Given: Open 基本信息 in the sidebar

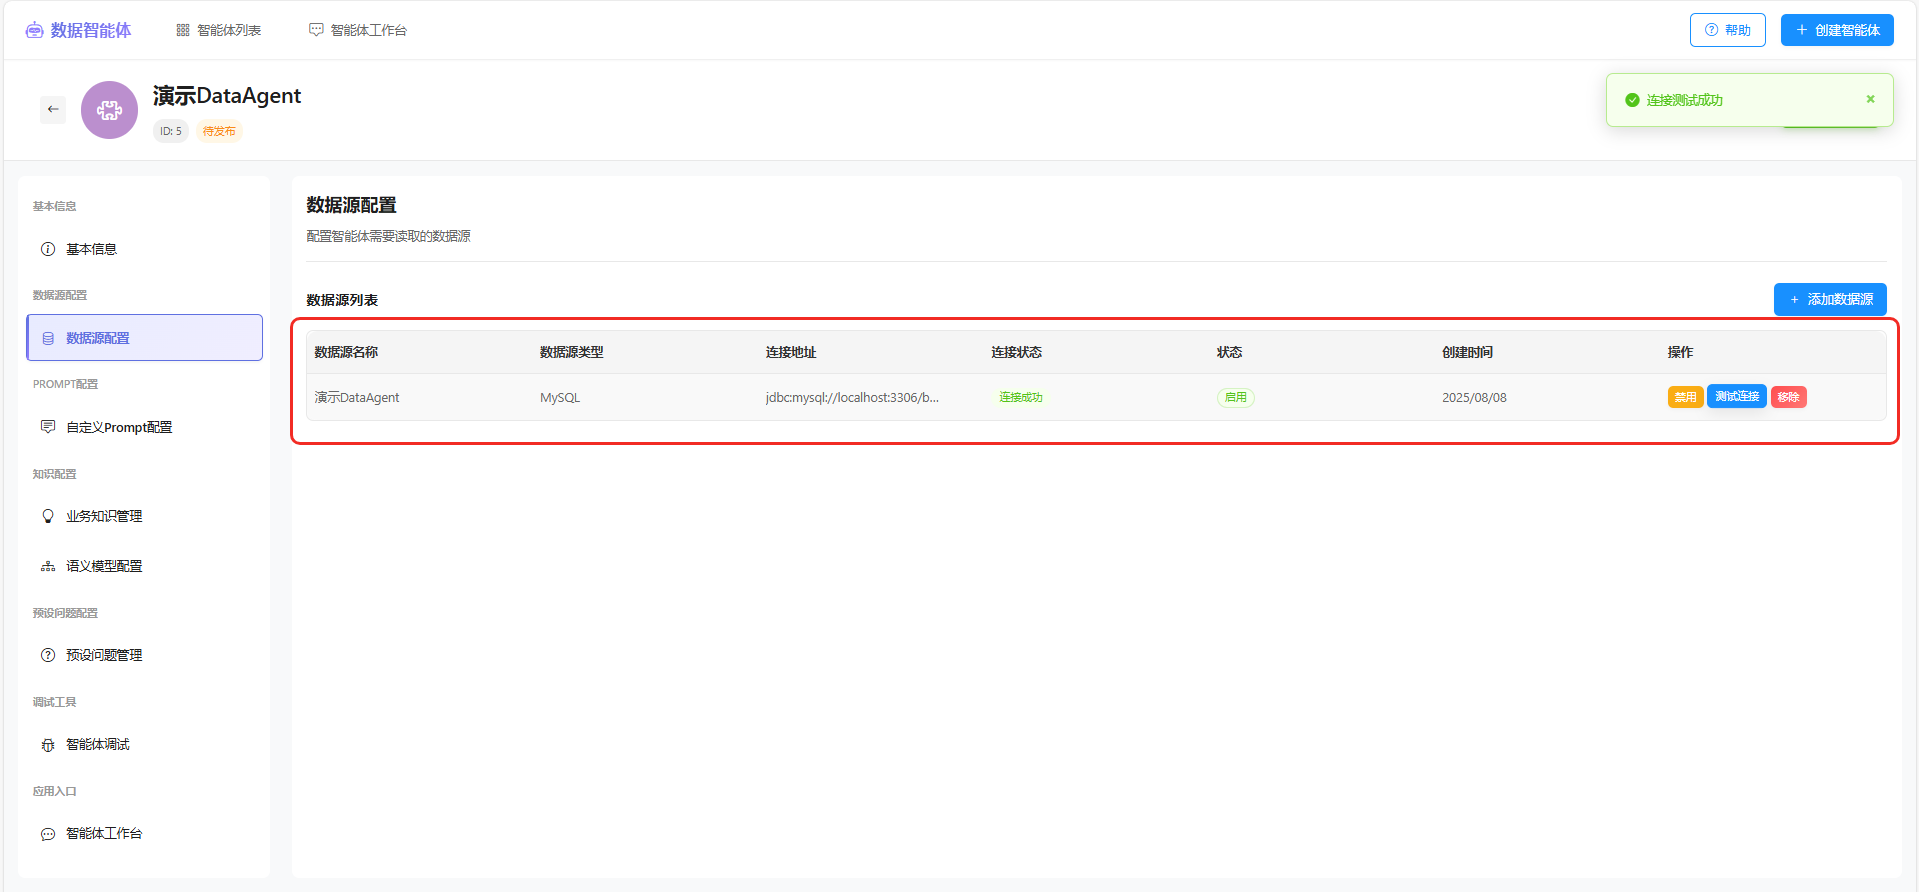Looking at the screenshot, I should [91, 249].
